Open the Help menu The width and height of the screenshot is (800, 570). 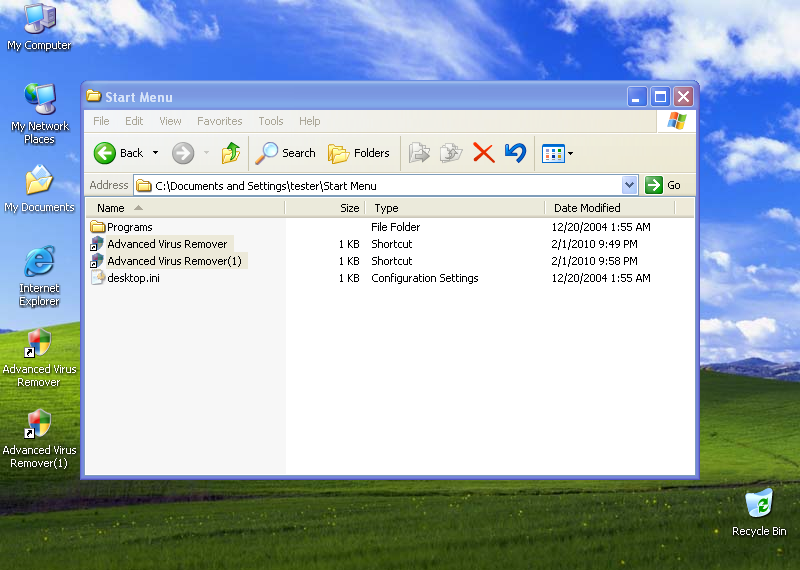click(x=310, y=121)
